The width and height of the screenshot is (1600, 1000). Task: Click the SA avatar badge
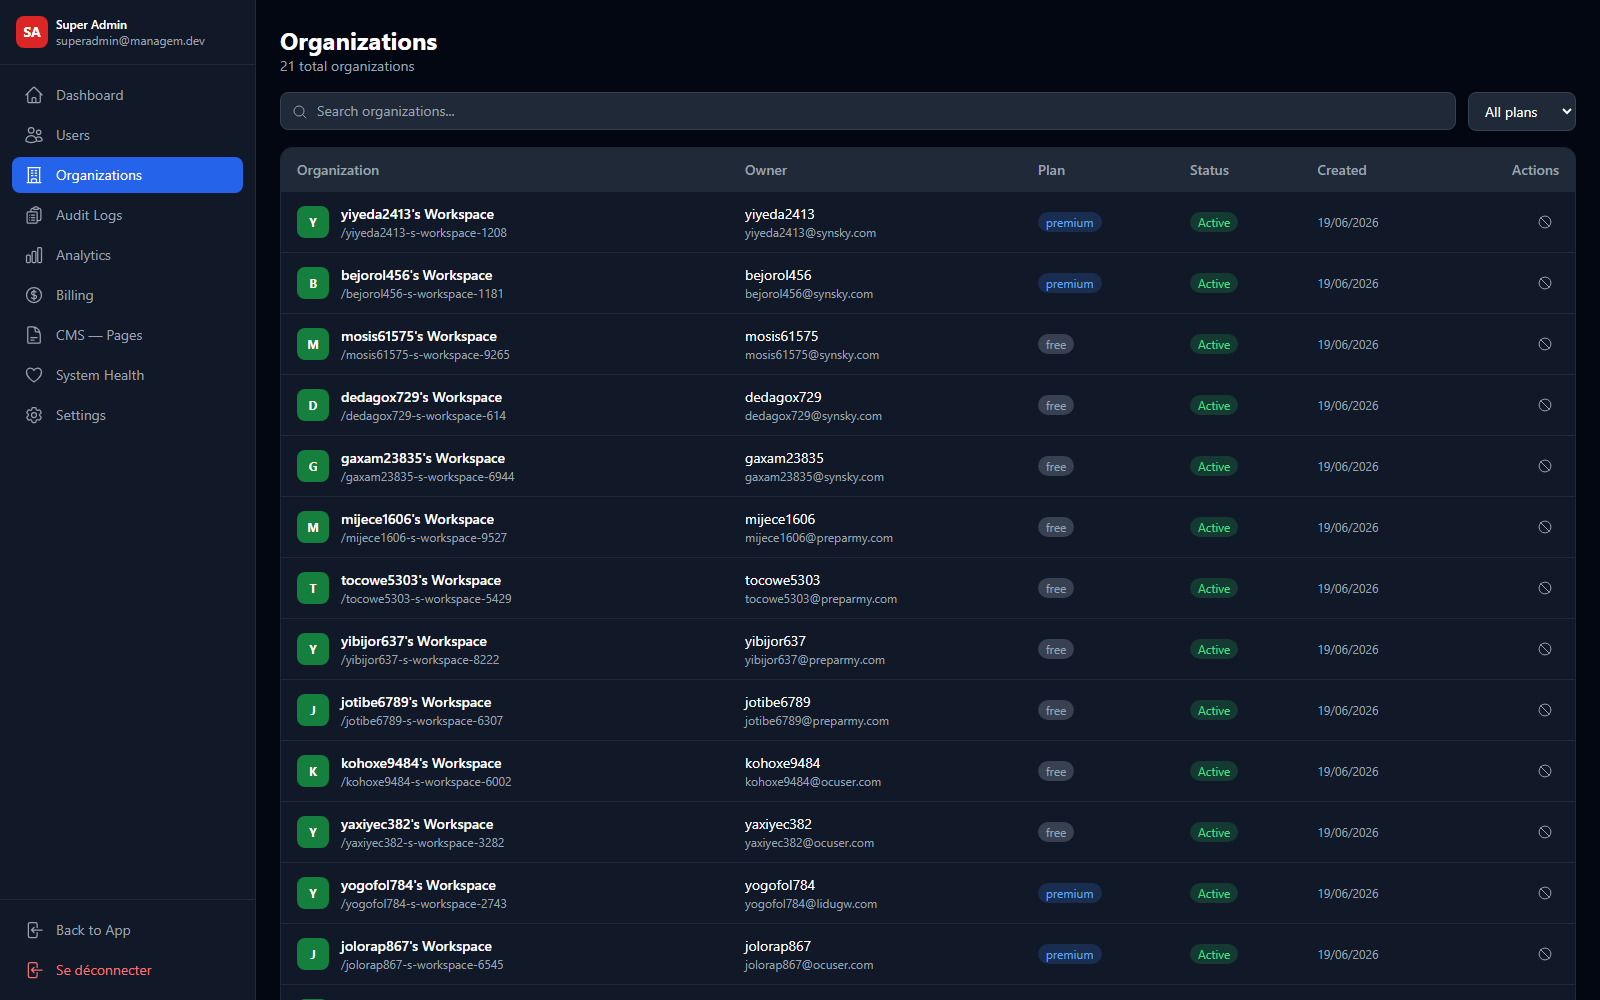point(32,32)
